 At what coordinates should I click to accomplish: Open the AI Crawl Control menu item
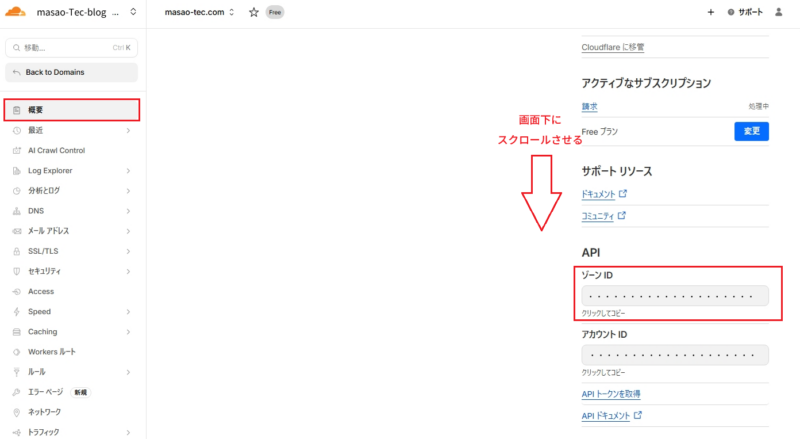71,151
